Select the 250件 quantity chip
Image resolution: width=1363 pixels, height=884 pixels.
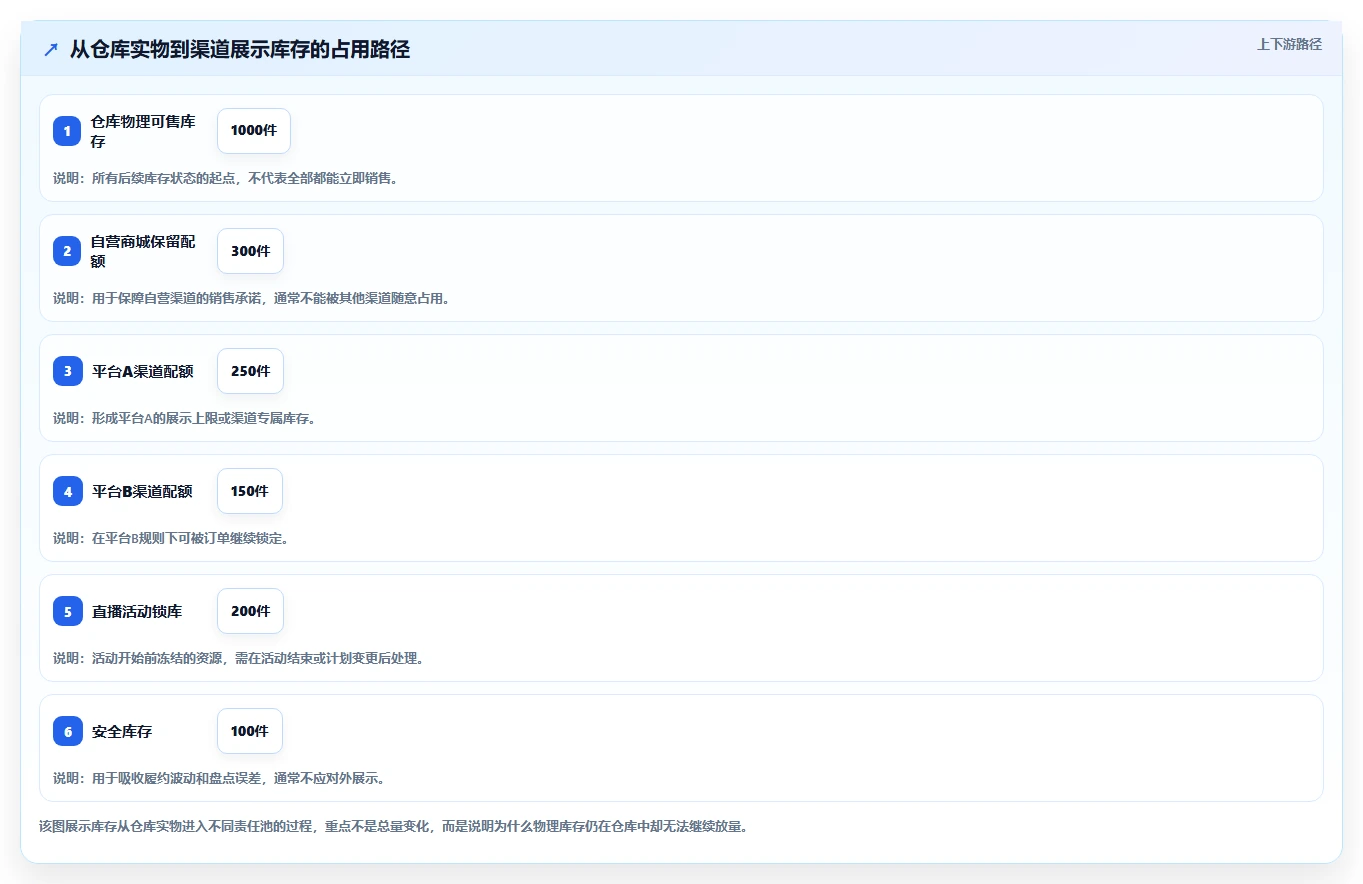click(250, 371)
